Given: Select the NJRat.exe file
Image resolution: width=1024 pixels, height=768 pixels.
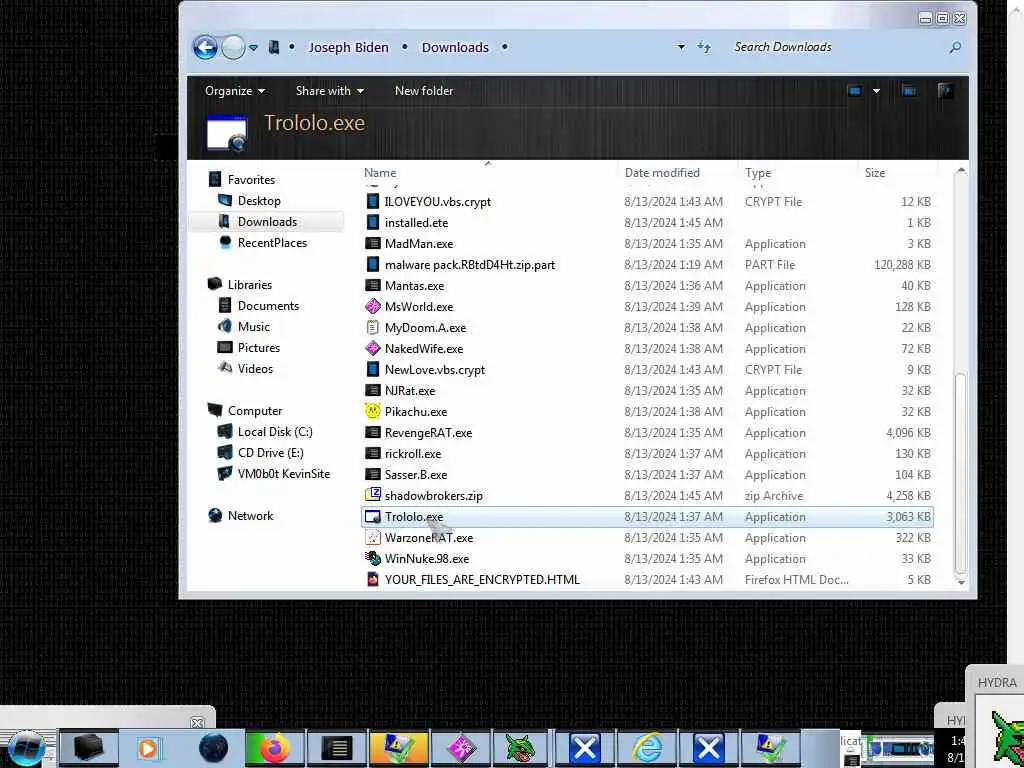Looking at the screenshot, I should click(x=409, y=391).
